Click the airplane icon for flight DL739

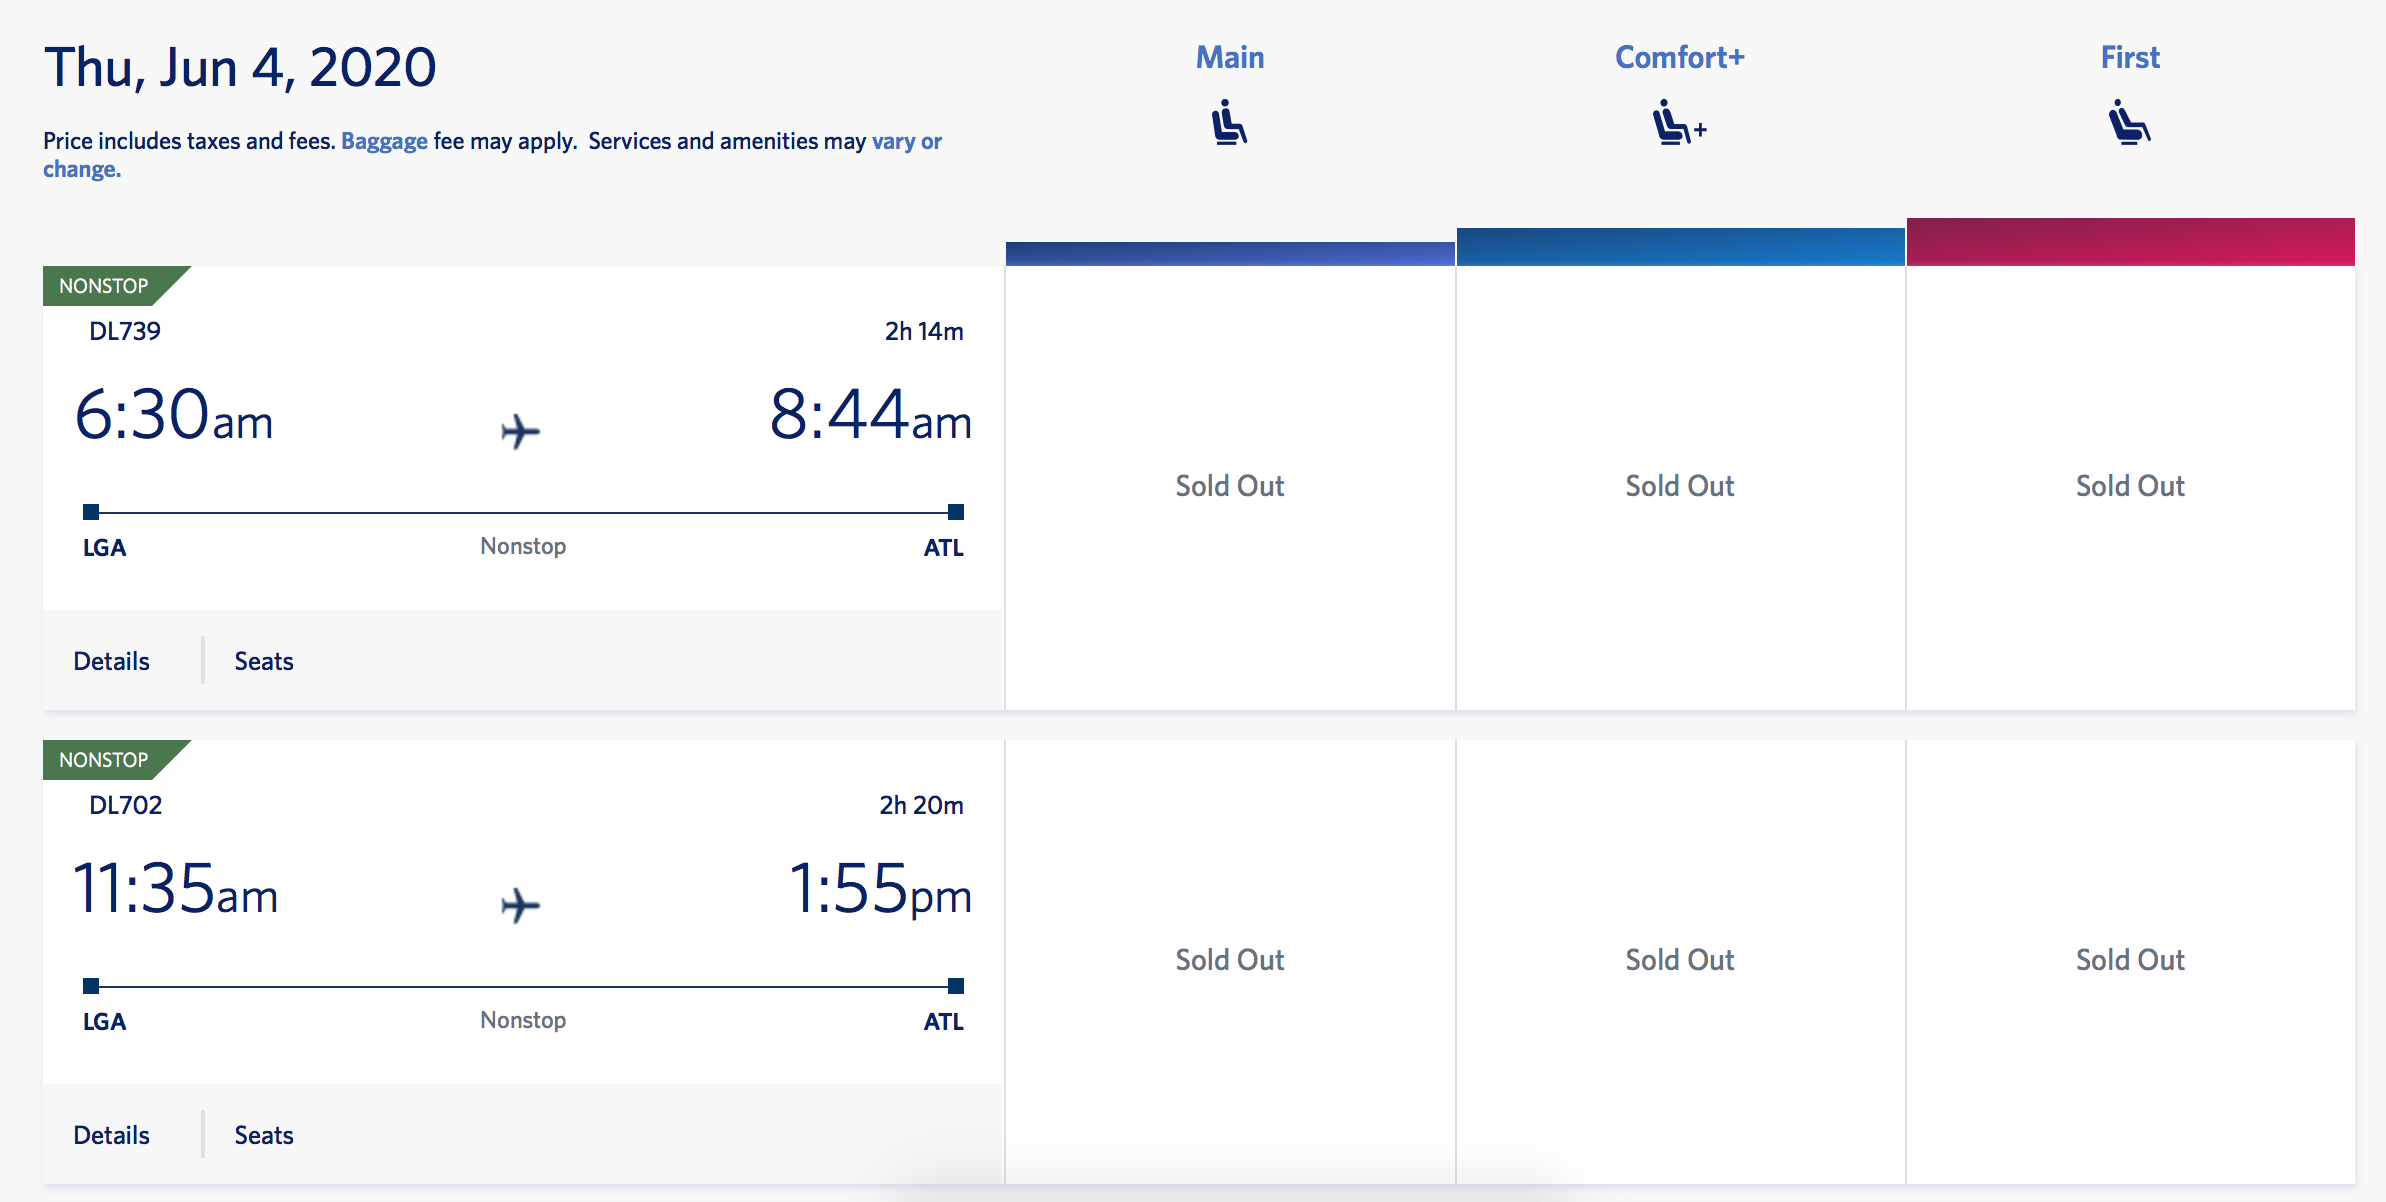point(520,431)
